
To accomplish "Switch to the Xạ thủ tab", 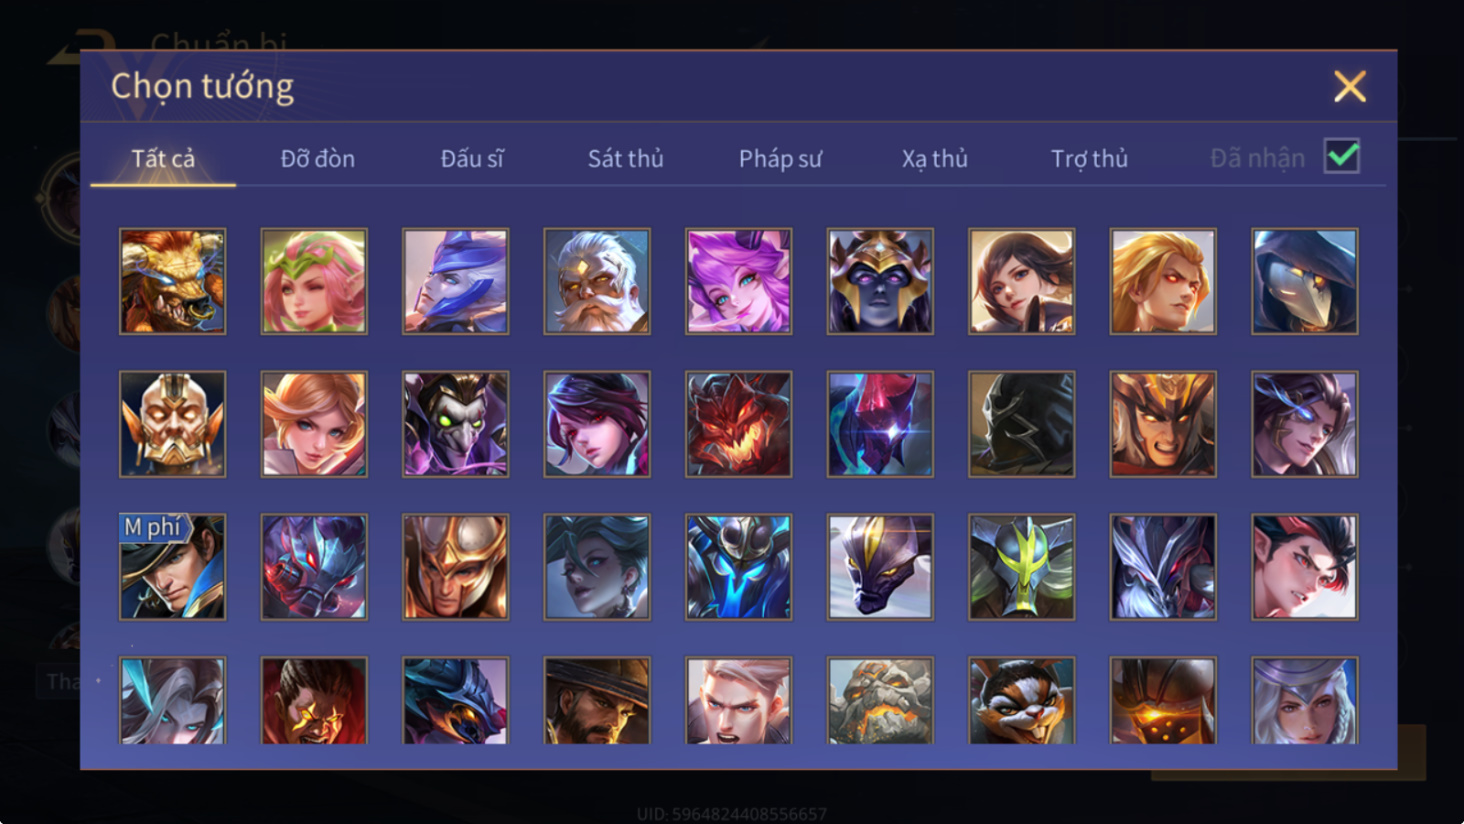I will 935,158.
